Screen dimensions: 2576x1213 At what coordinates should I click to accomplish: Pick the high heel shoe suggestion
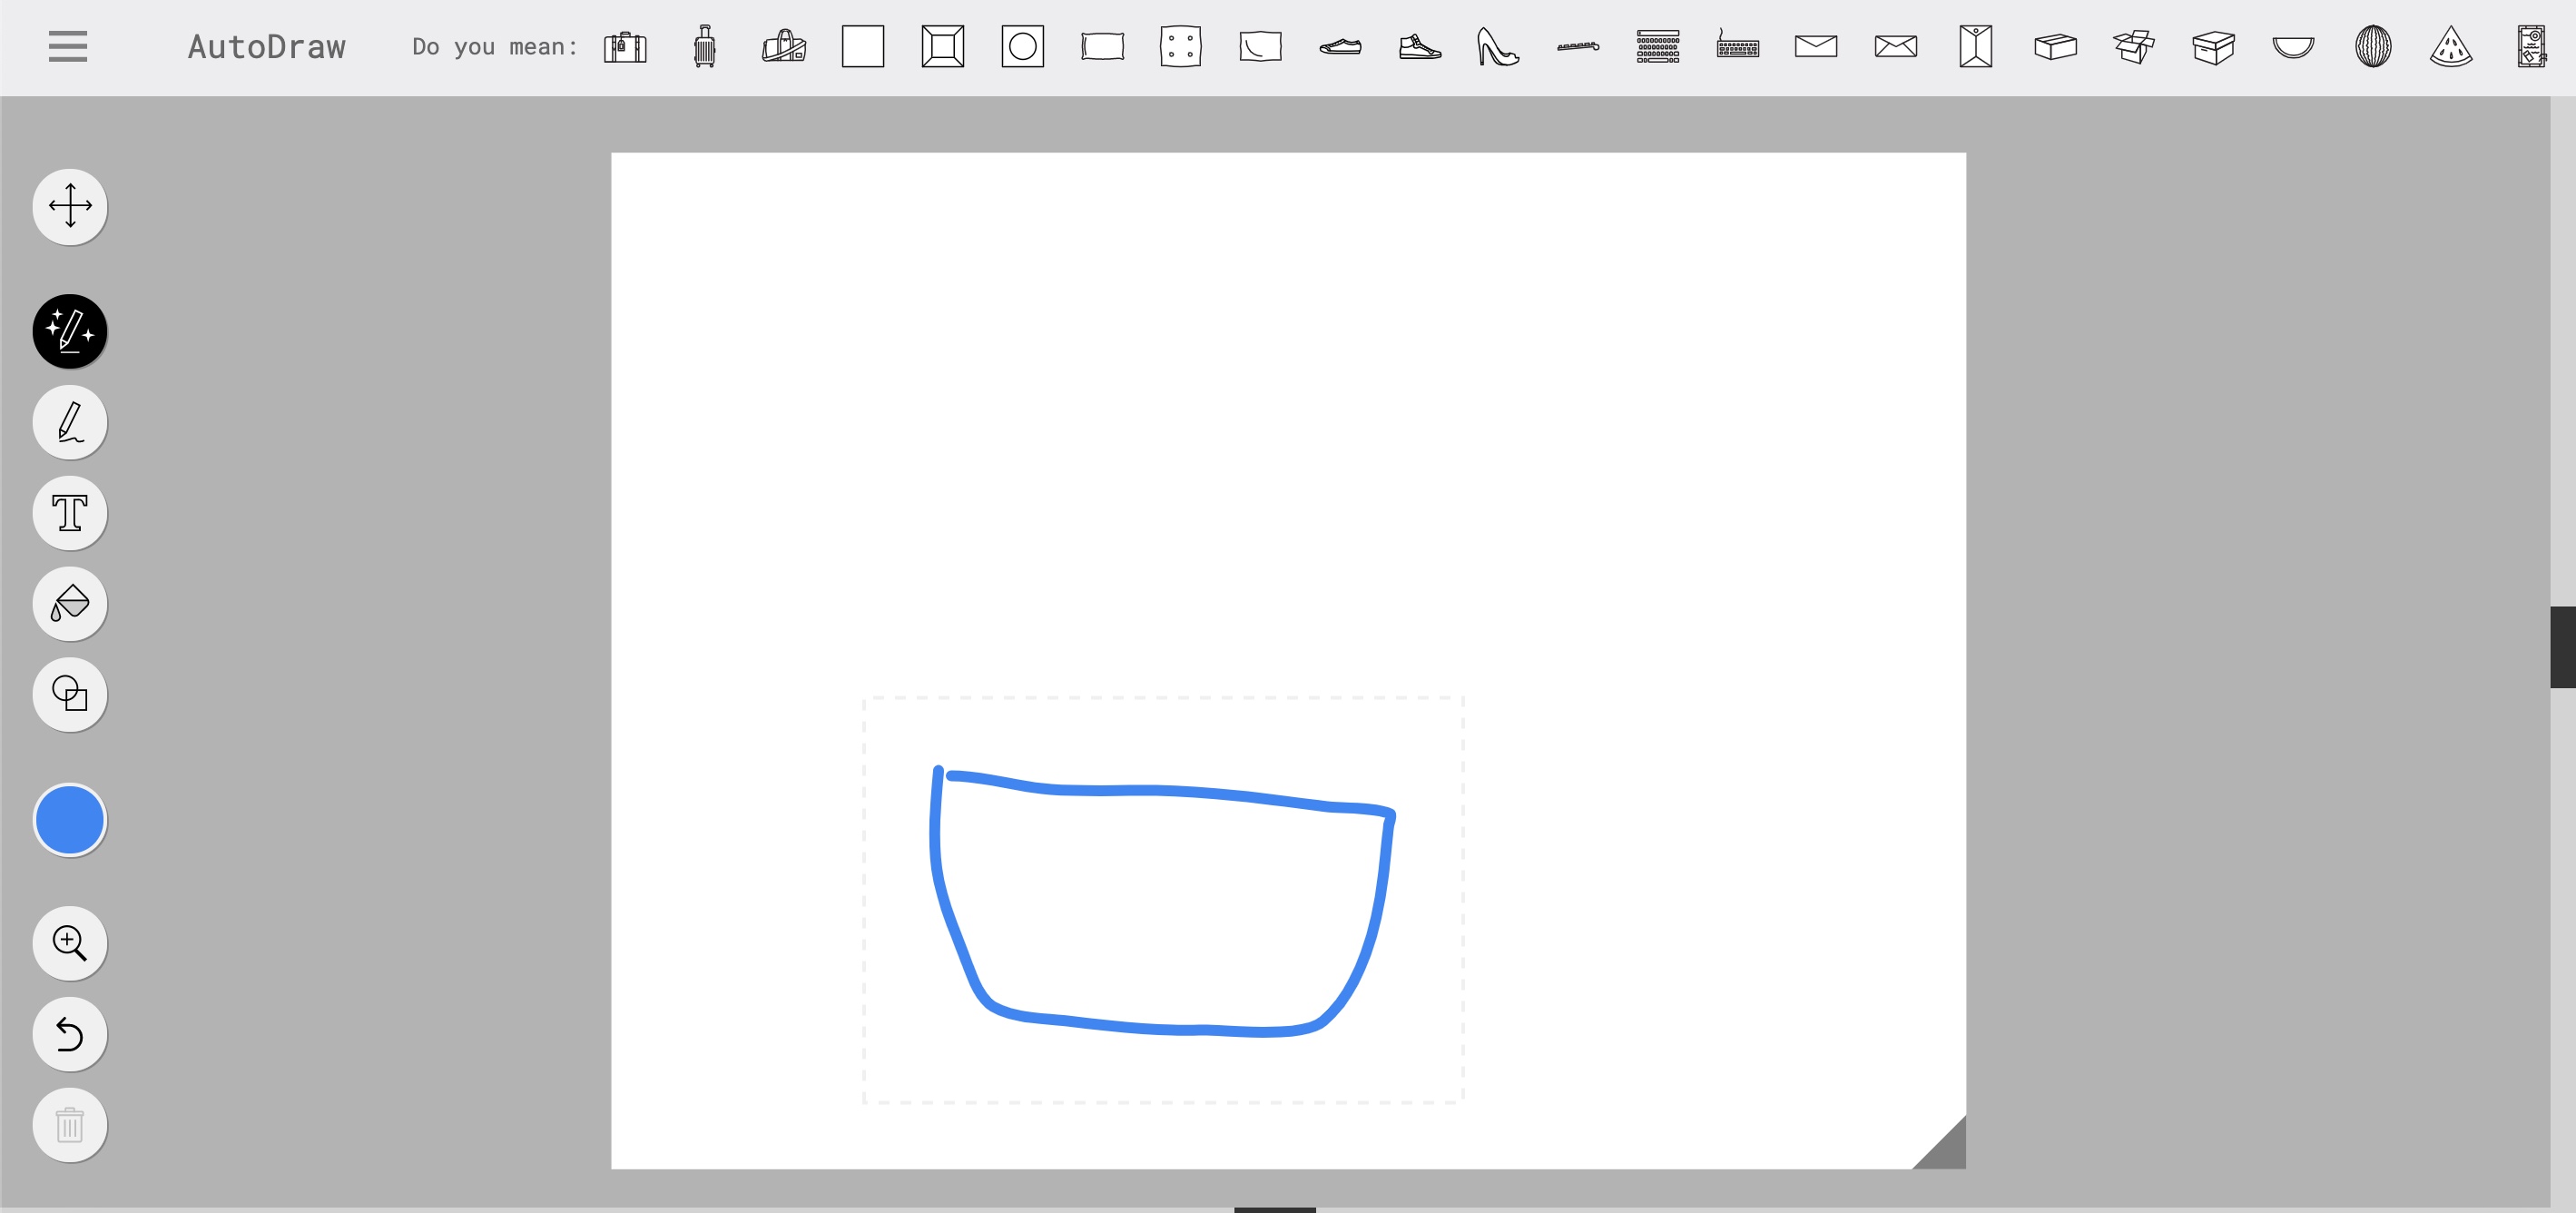click(1497, 47)
